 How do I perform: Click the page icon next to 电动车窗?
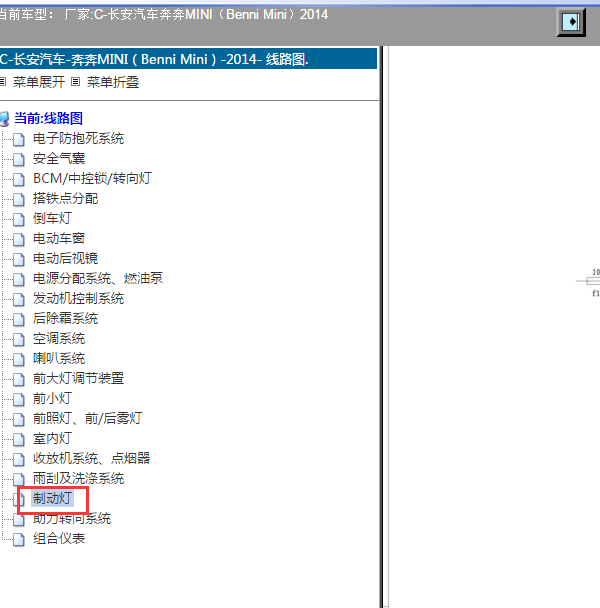click(18, 239)
